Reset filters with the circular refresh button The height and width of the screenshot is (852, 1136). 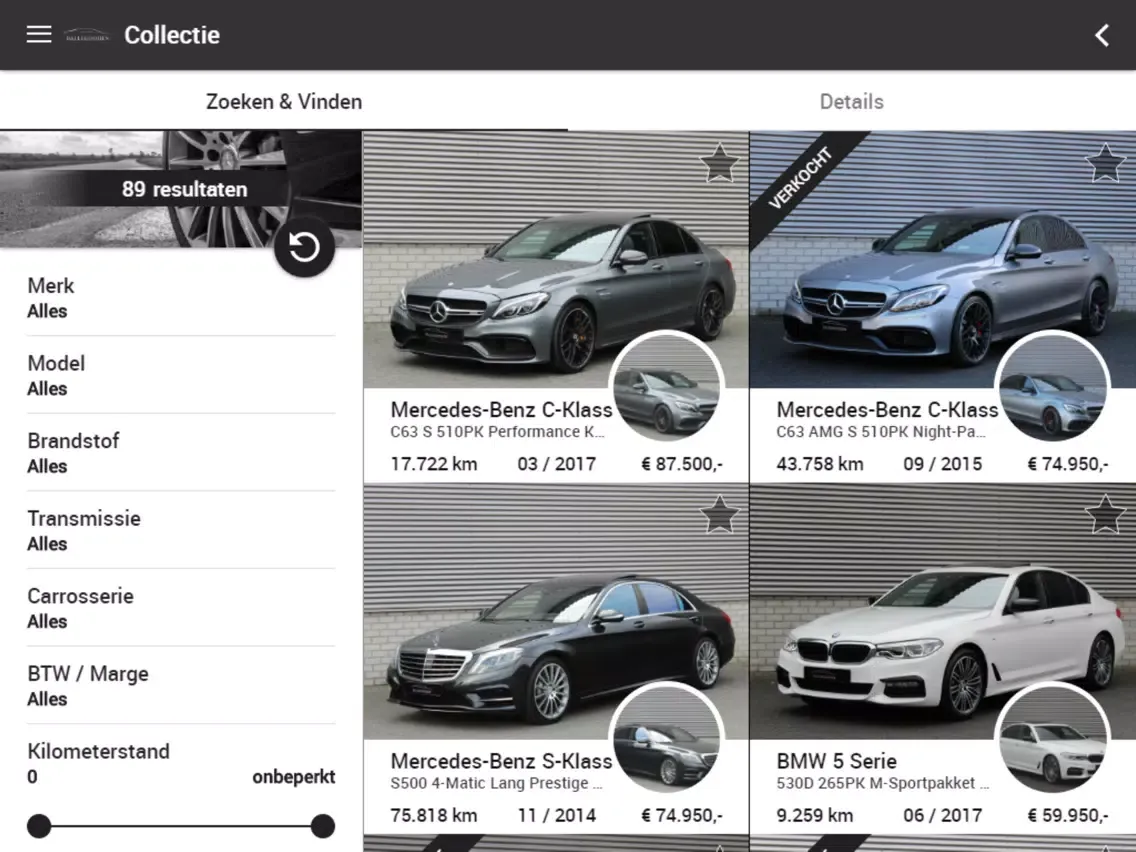304,247
